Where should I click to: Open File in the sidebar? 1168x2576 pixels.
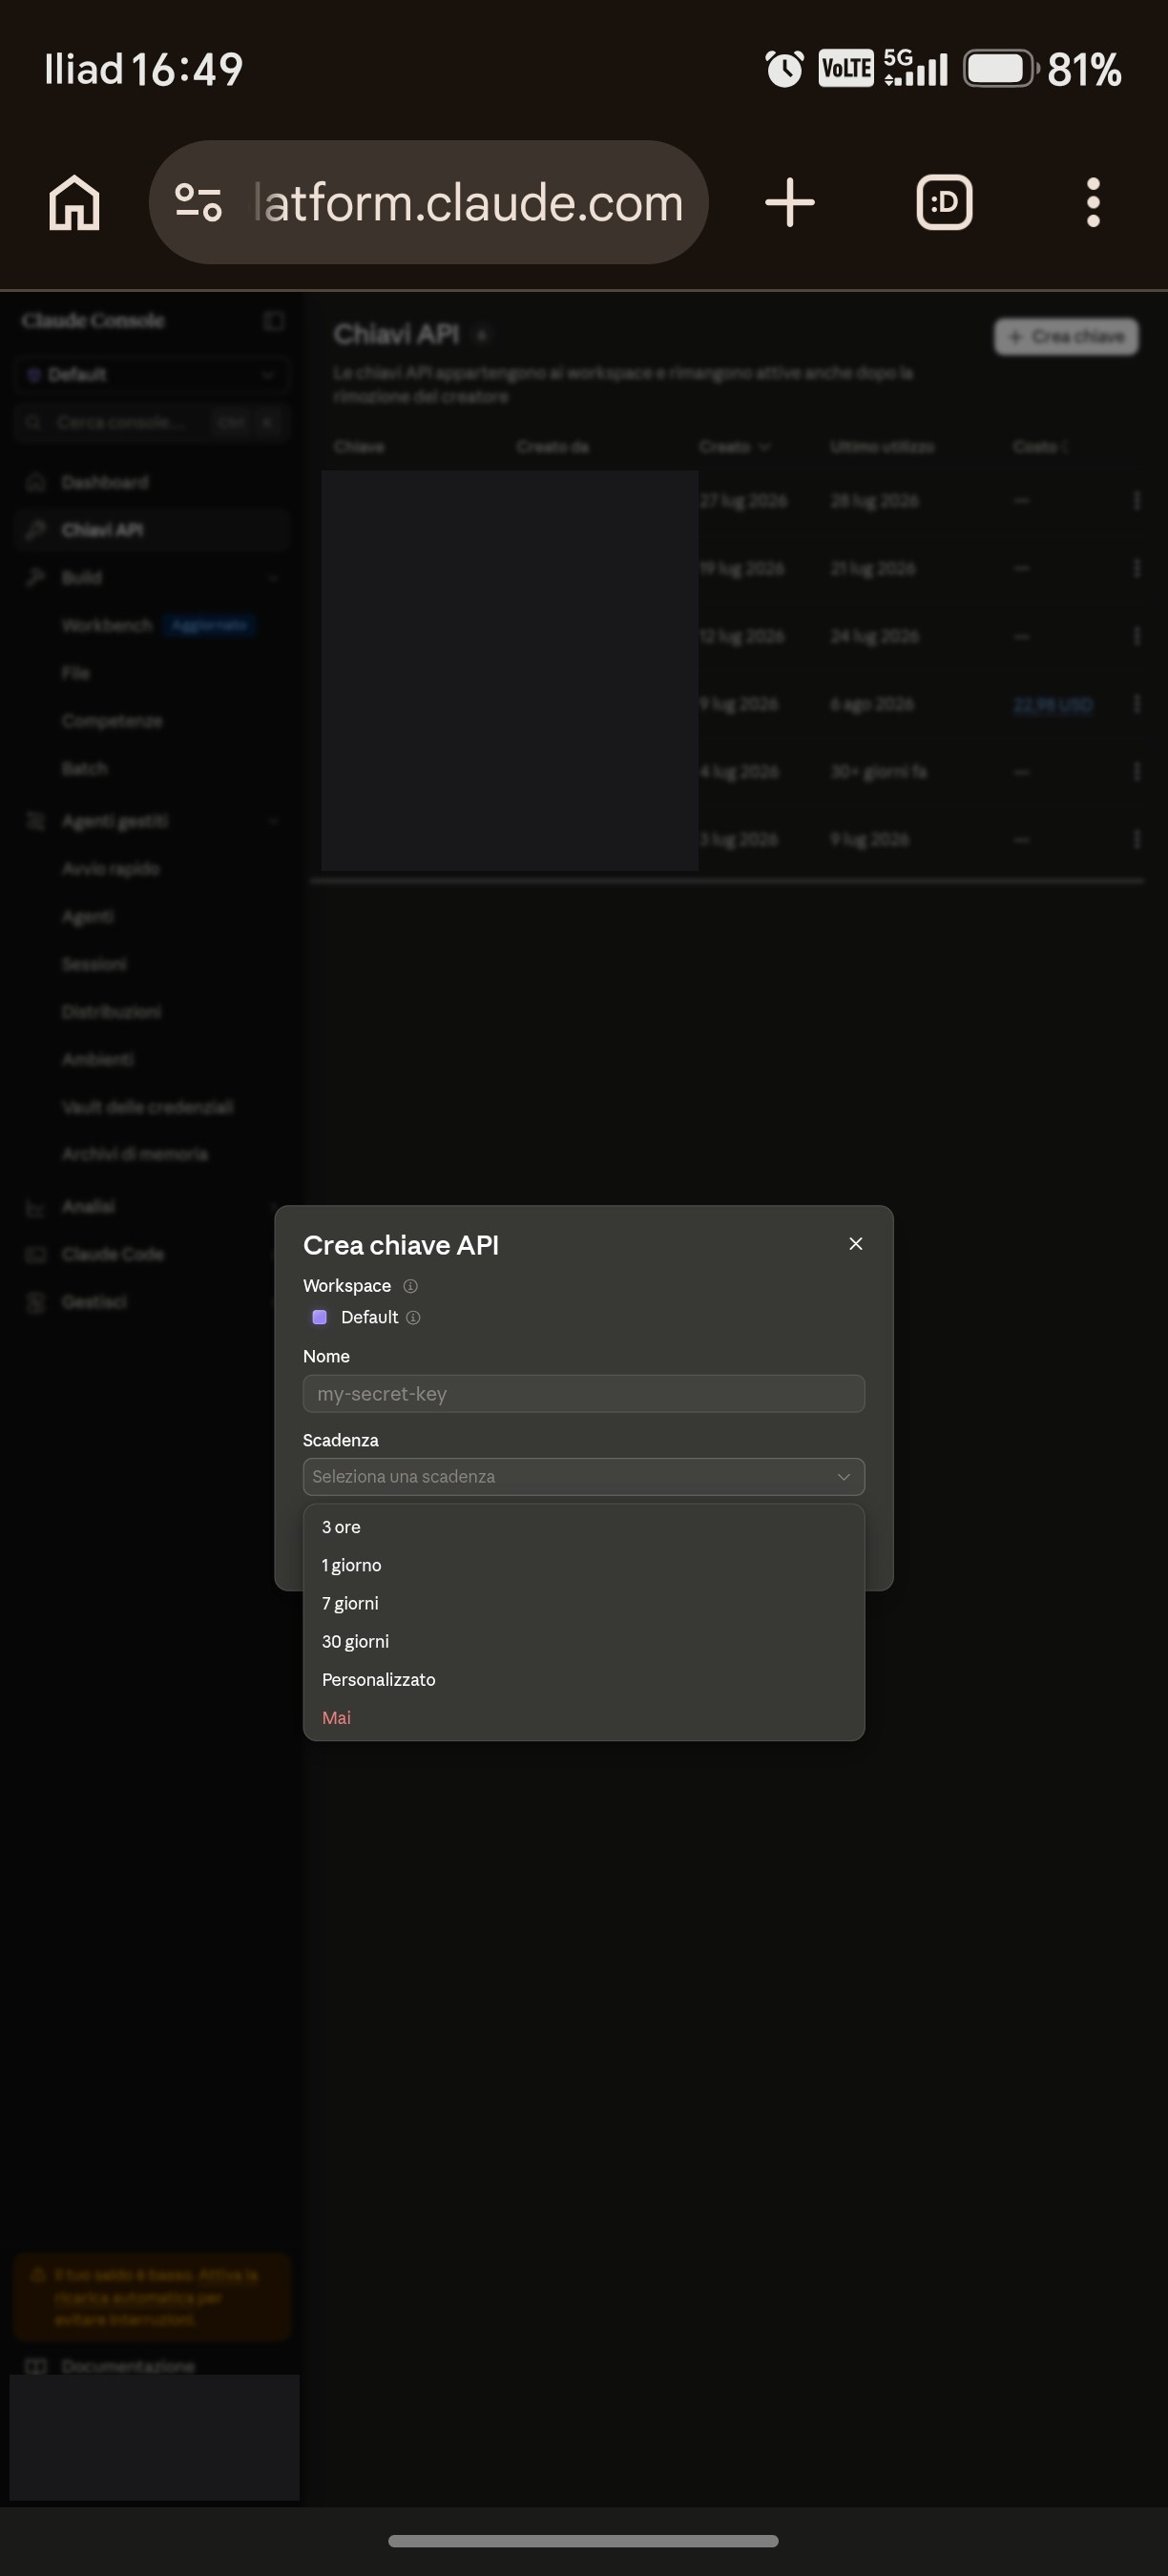[76, 672]
